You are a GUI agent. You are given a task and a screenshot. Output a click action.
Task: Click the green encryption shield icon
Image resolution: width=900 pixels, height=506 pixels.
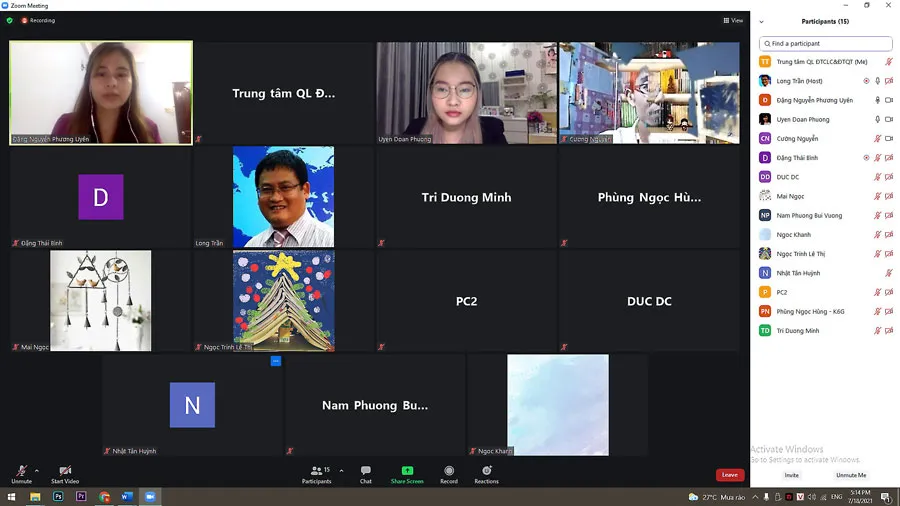click(10, 20)
